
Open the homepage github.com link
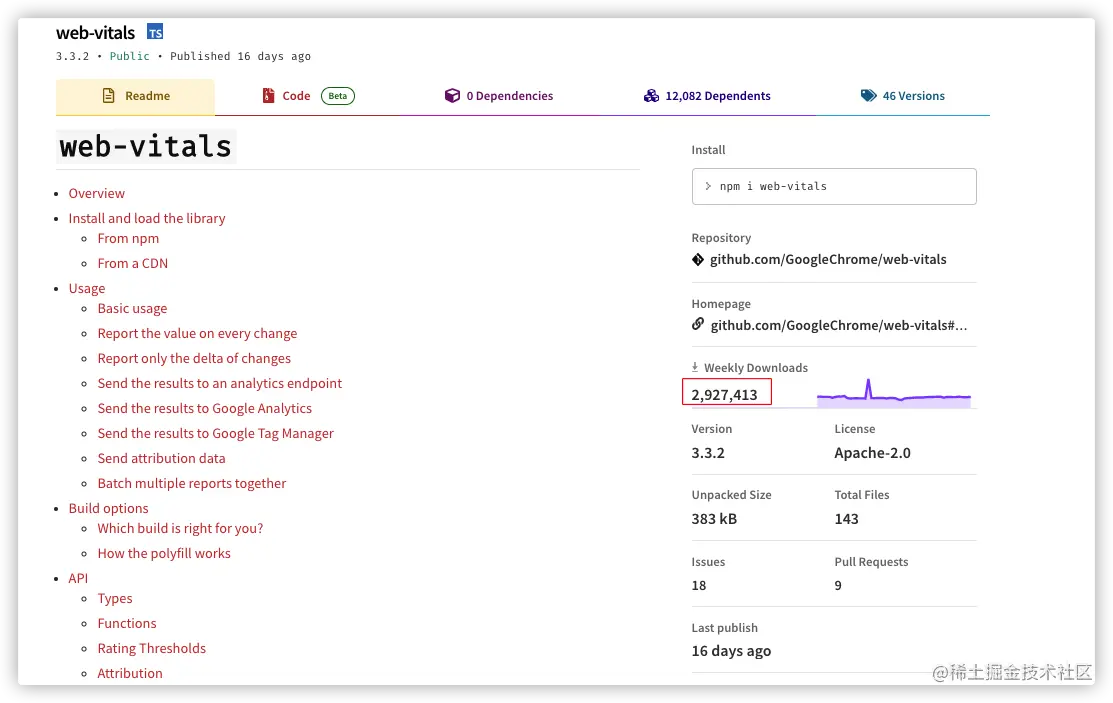(x=839, y=325)
